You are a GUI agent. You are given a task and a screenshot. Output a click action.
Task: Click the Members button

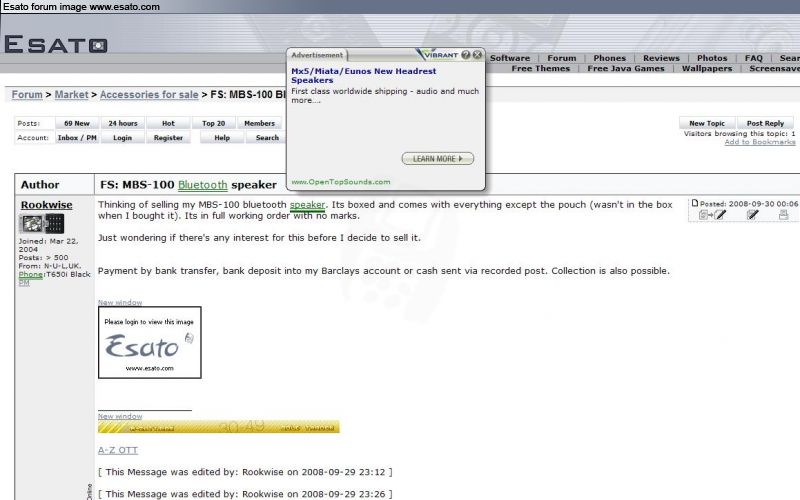point(259,123)
